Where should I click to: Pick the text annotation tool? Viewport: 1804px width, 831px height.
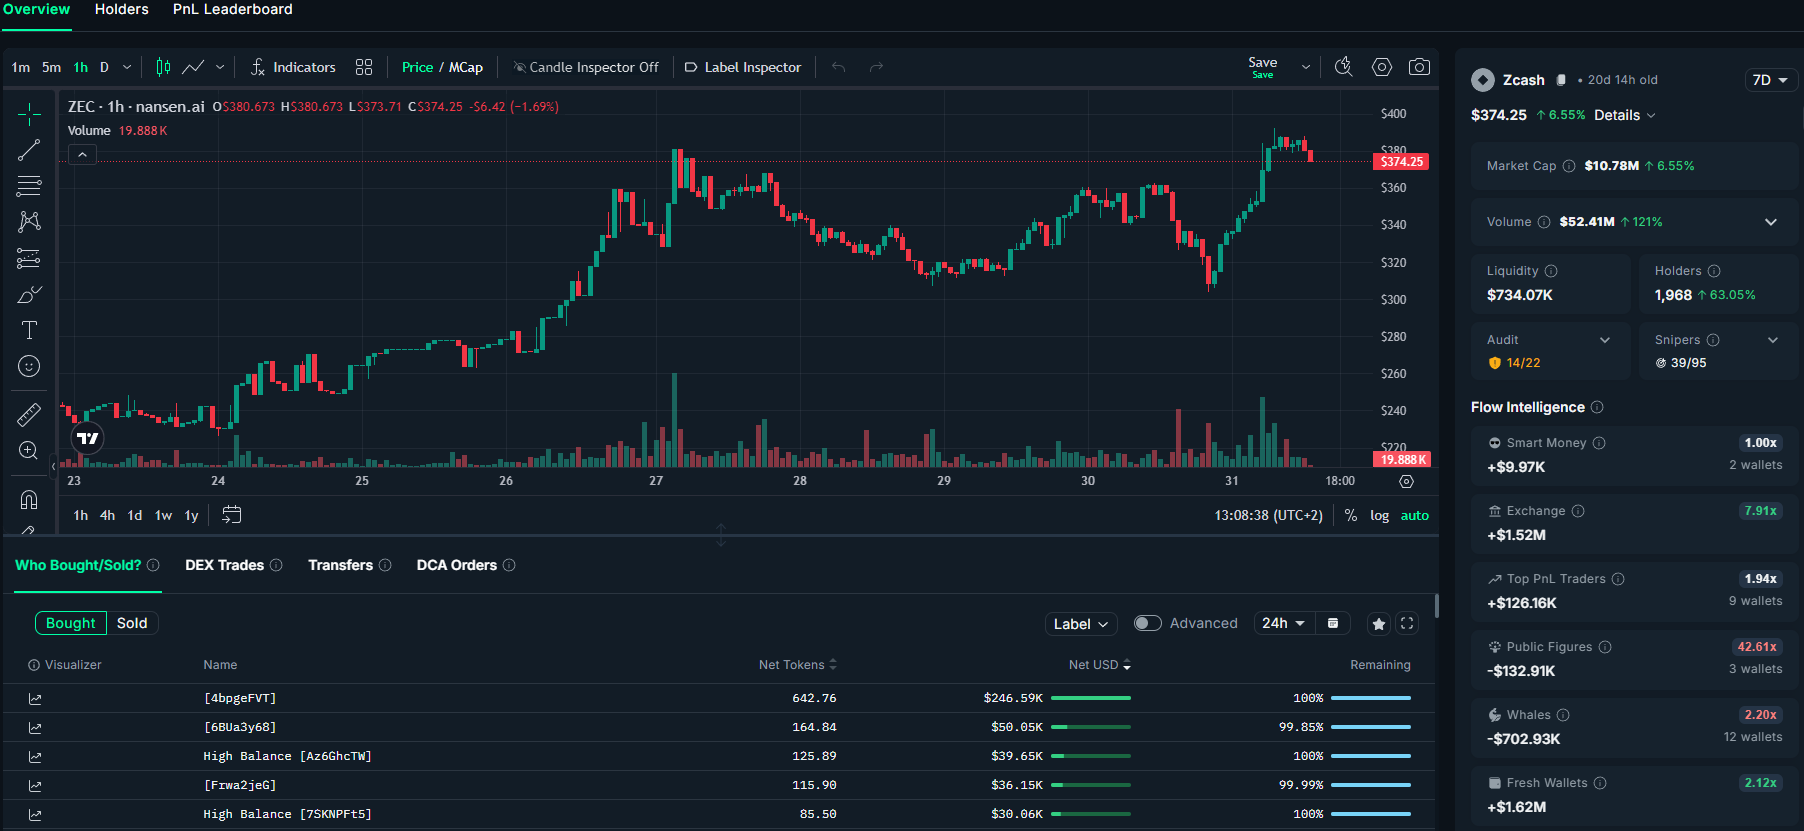(29, 331)
